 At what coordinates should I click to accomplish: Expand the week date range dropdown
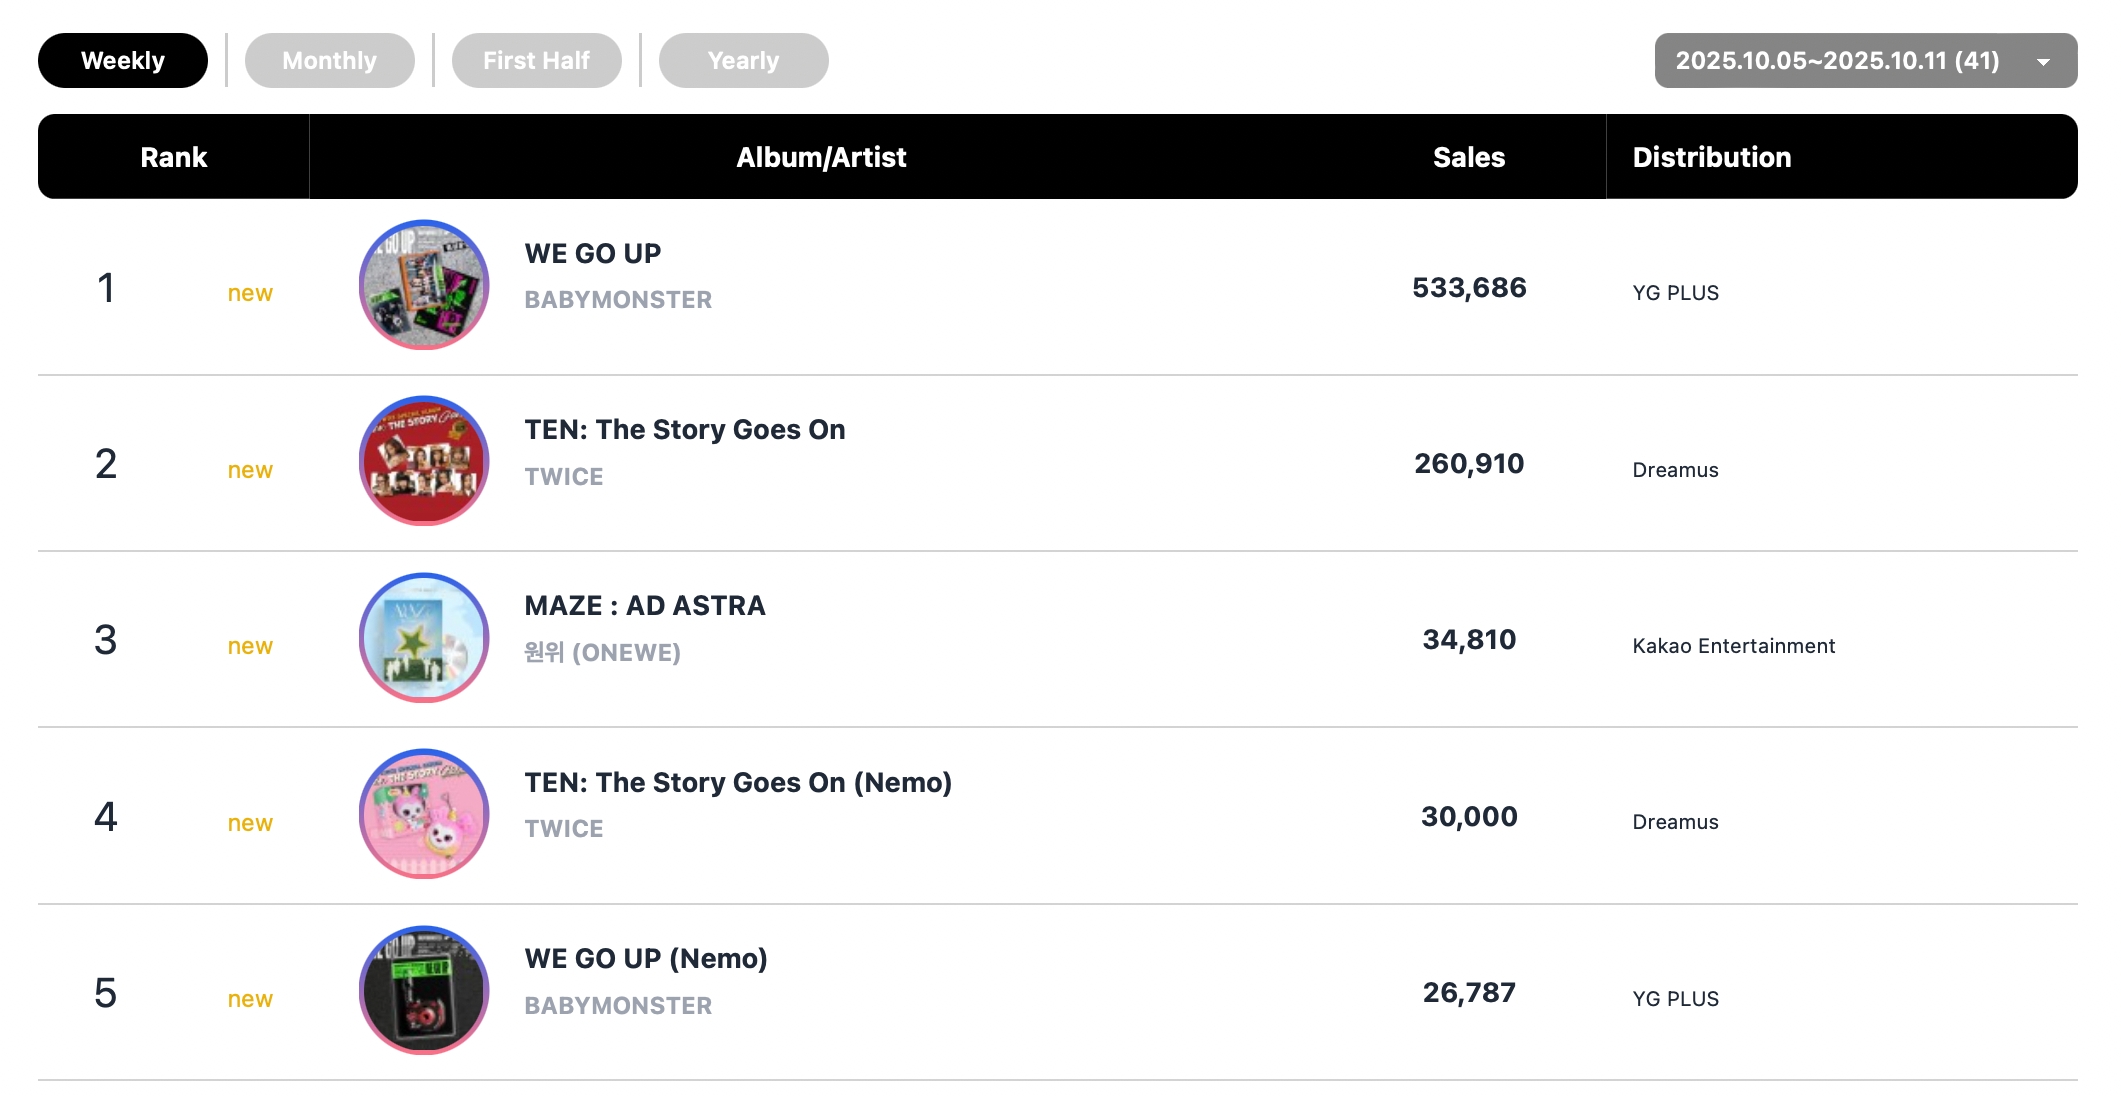[x=1837, y=61]
